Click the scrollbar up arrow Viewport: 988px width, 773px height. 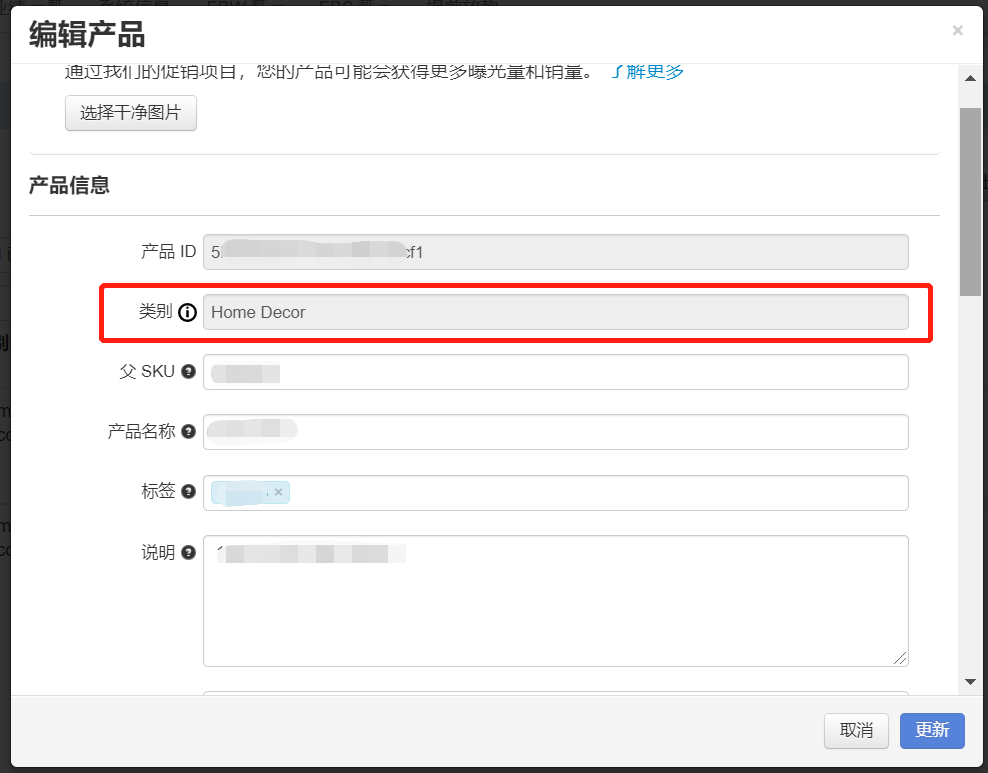click(971, 78)
